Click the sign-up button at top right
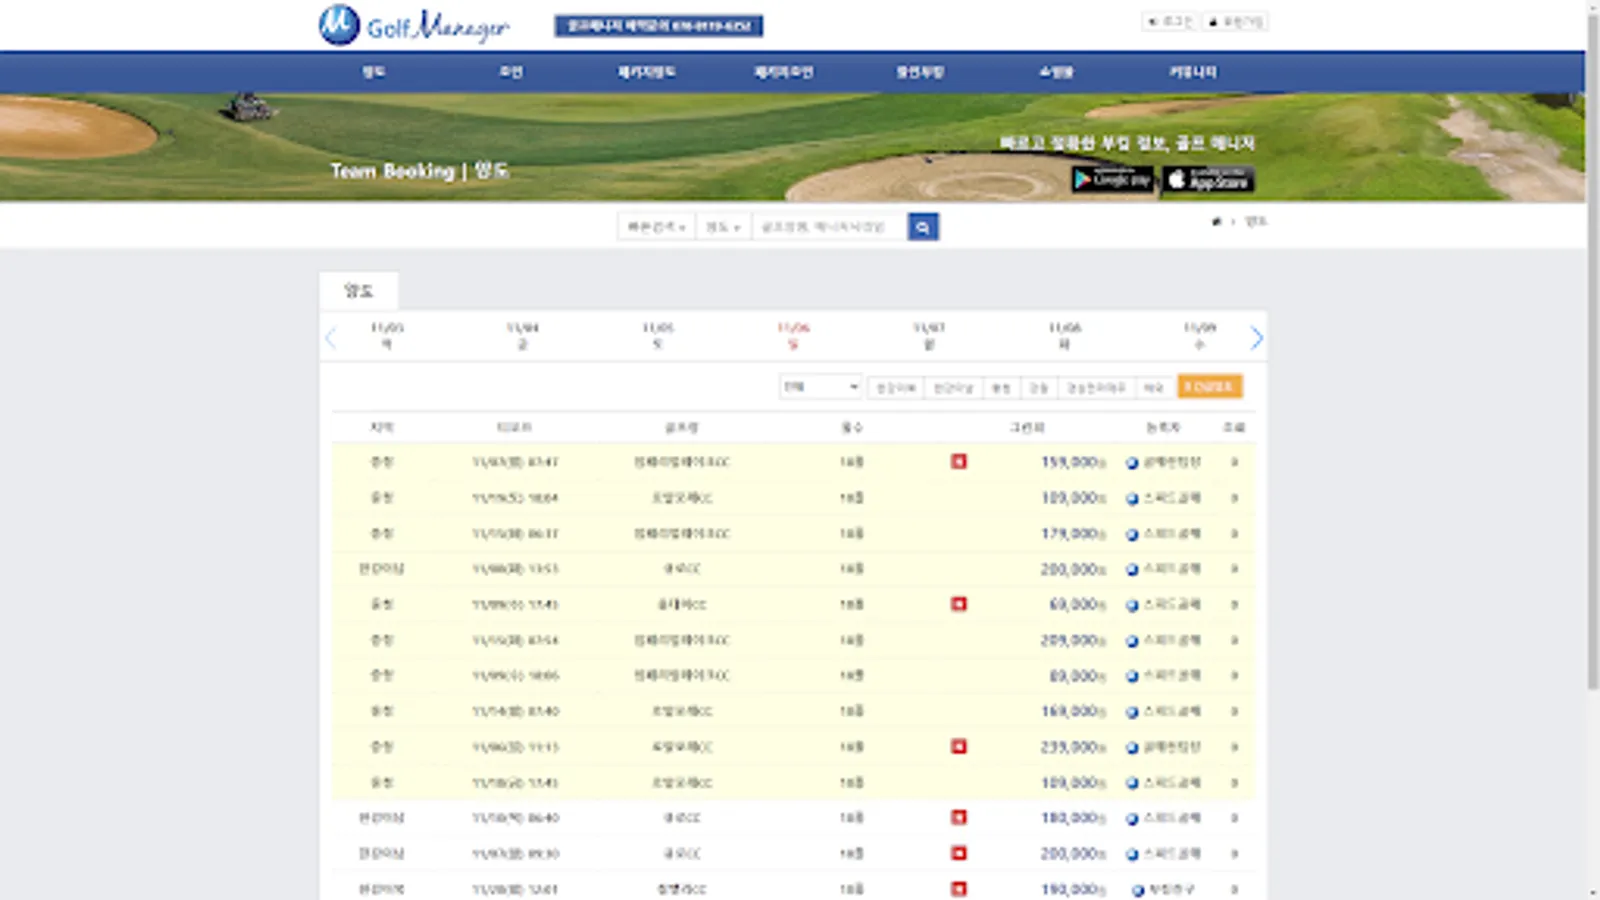Viewport: 1600px width, 900px height. pyautogui.click(x=1236, y=21)
